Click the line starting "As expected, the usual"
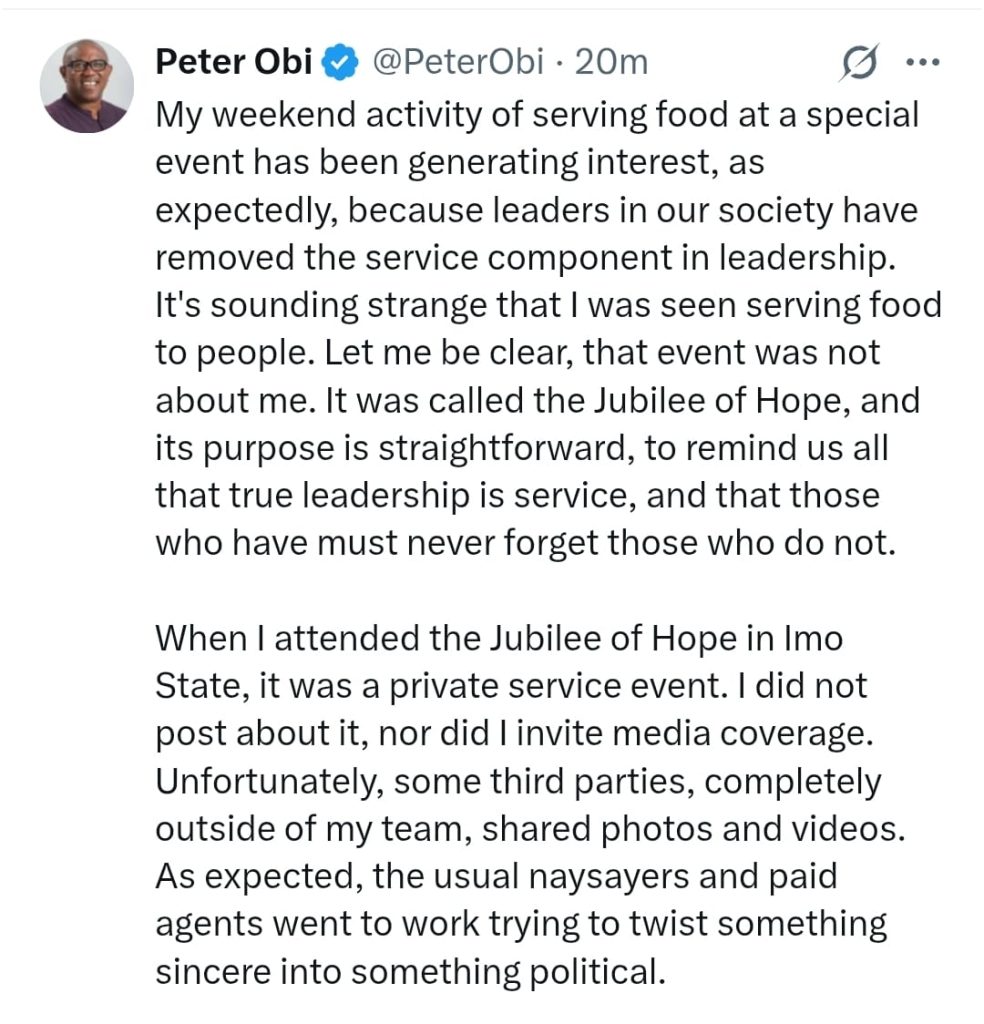 [x=496, y=876]
